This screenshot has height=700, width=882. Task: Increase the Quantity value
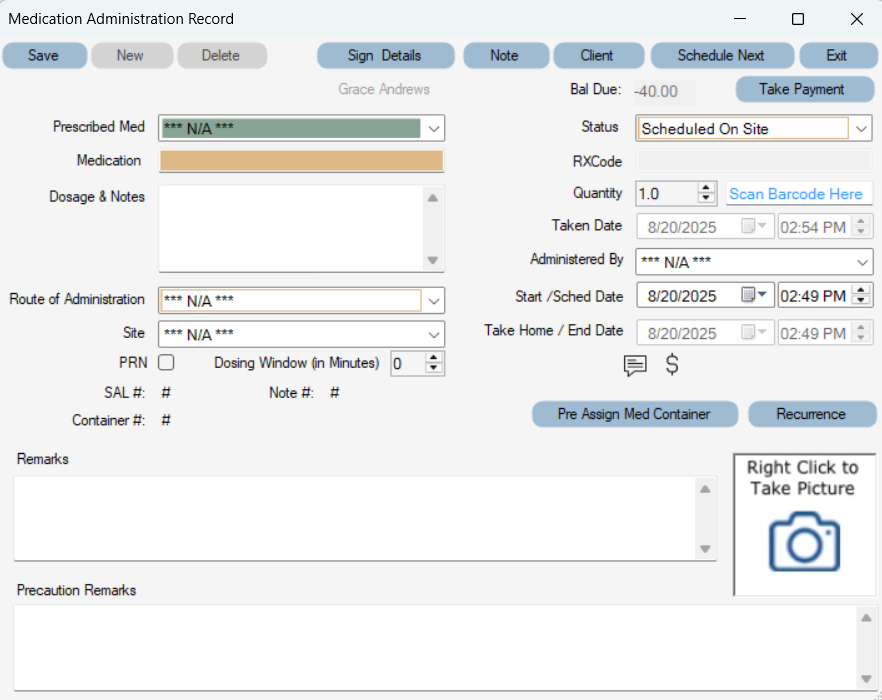(x=708, y=187)
